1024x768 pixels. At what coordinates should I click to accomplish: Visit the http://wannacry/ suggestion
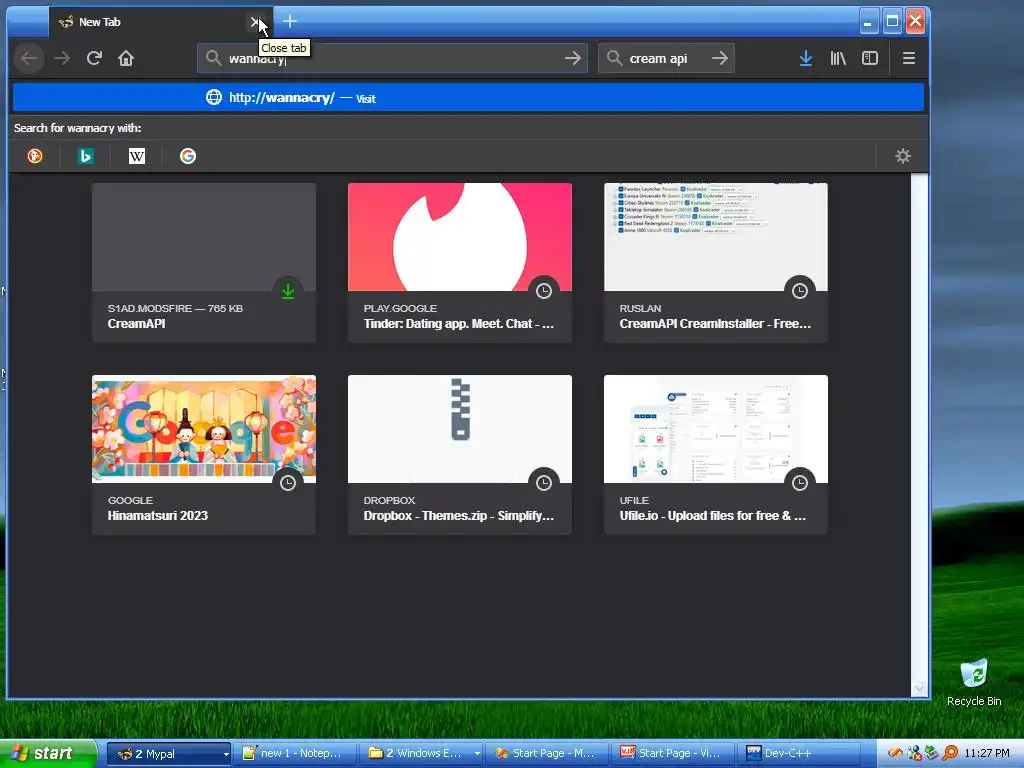pyautogui.click(x=468, y=98)
